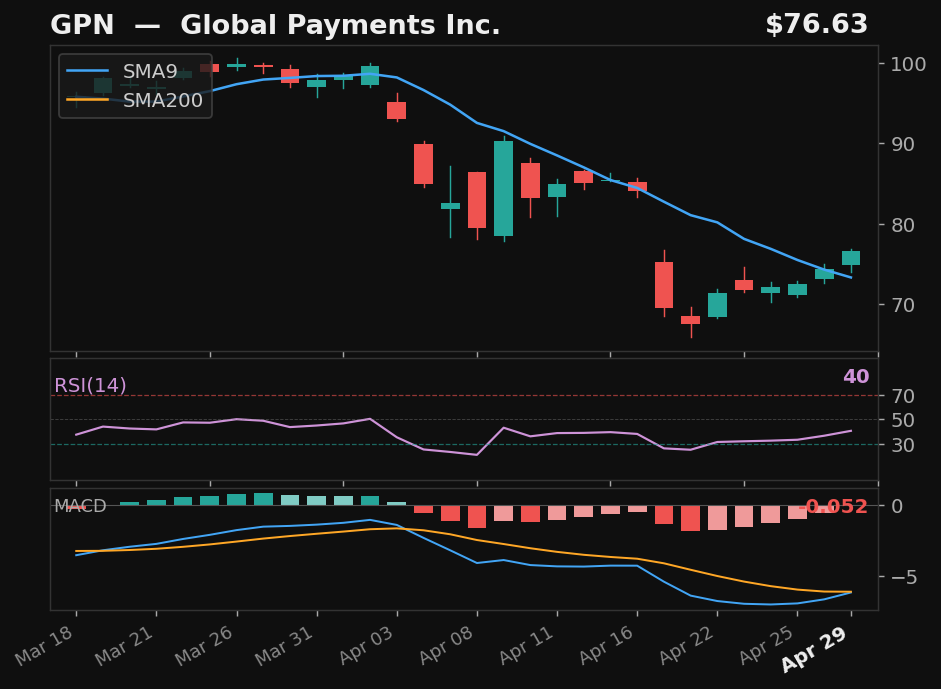Click the 80 price axis label
This screenshot has width=941, height=689.
(x=903, y=224)
